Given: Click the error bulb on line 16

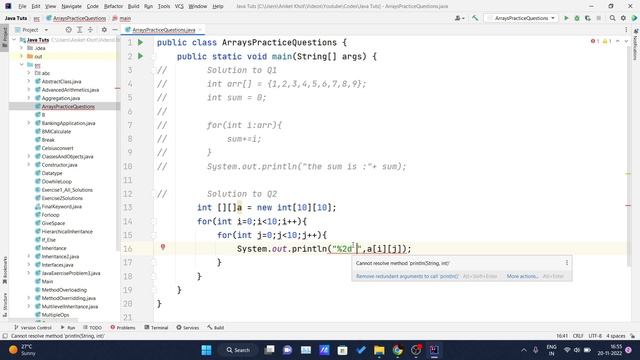Looking at the screenshot, I should tap(163, 247).
